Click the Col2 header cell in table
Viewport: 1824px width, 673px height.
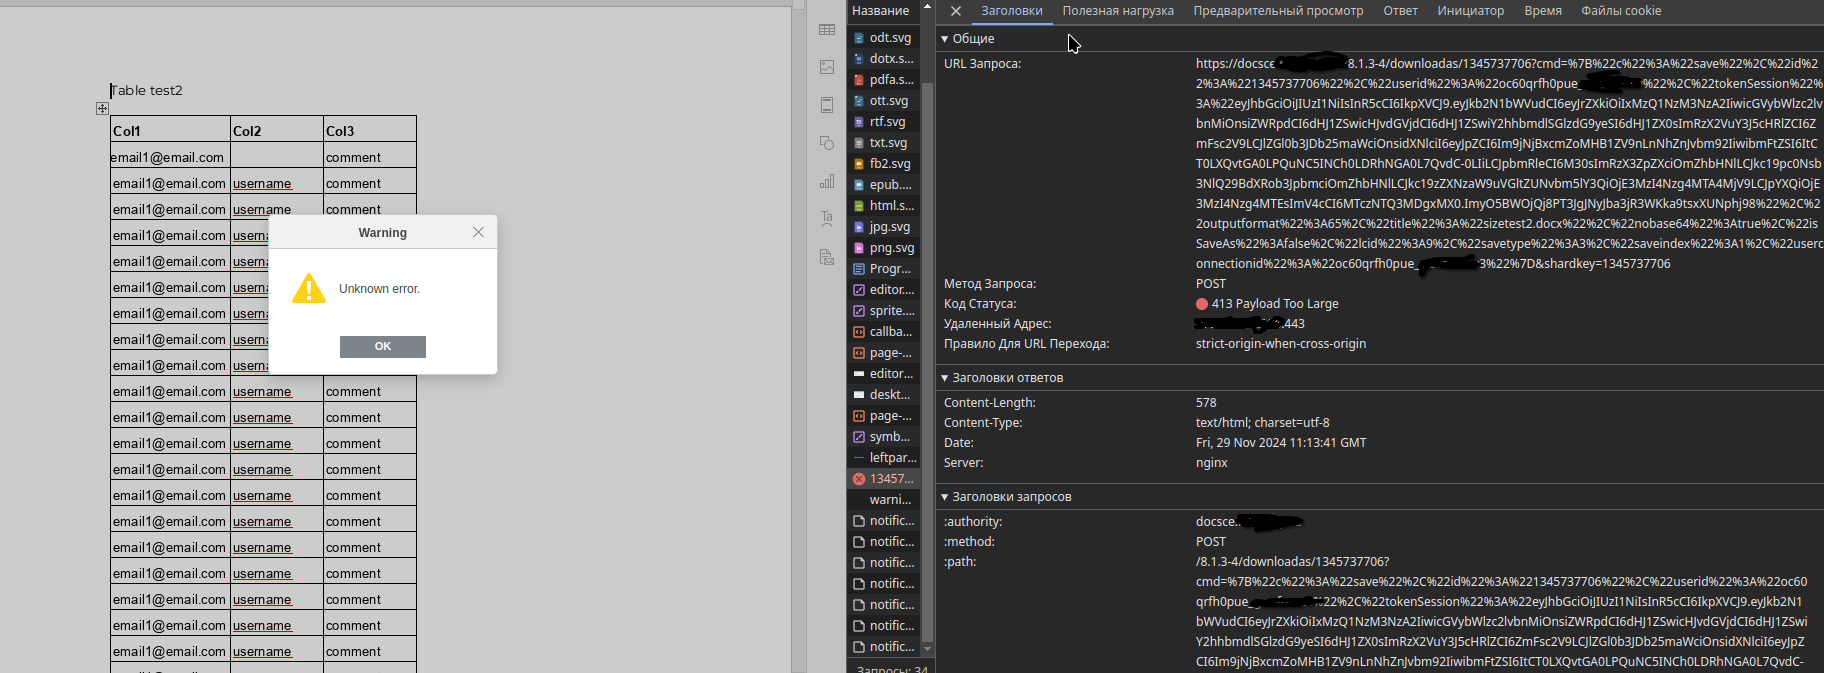pos(277,130)
